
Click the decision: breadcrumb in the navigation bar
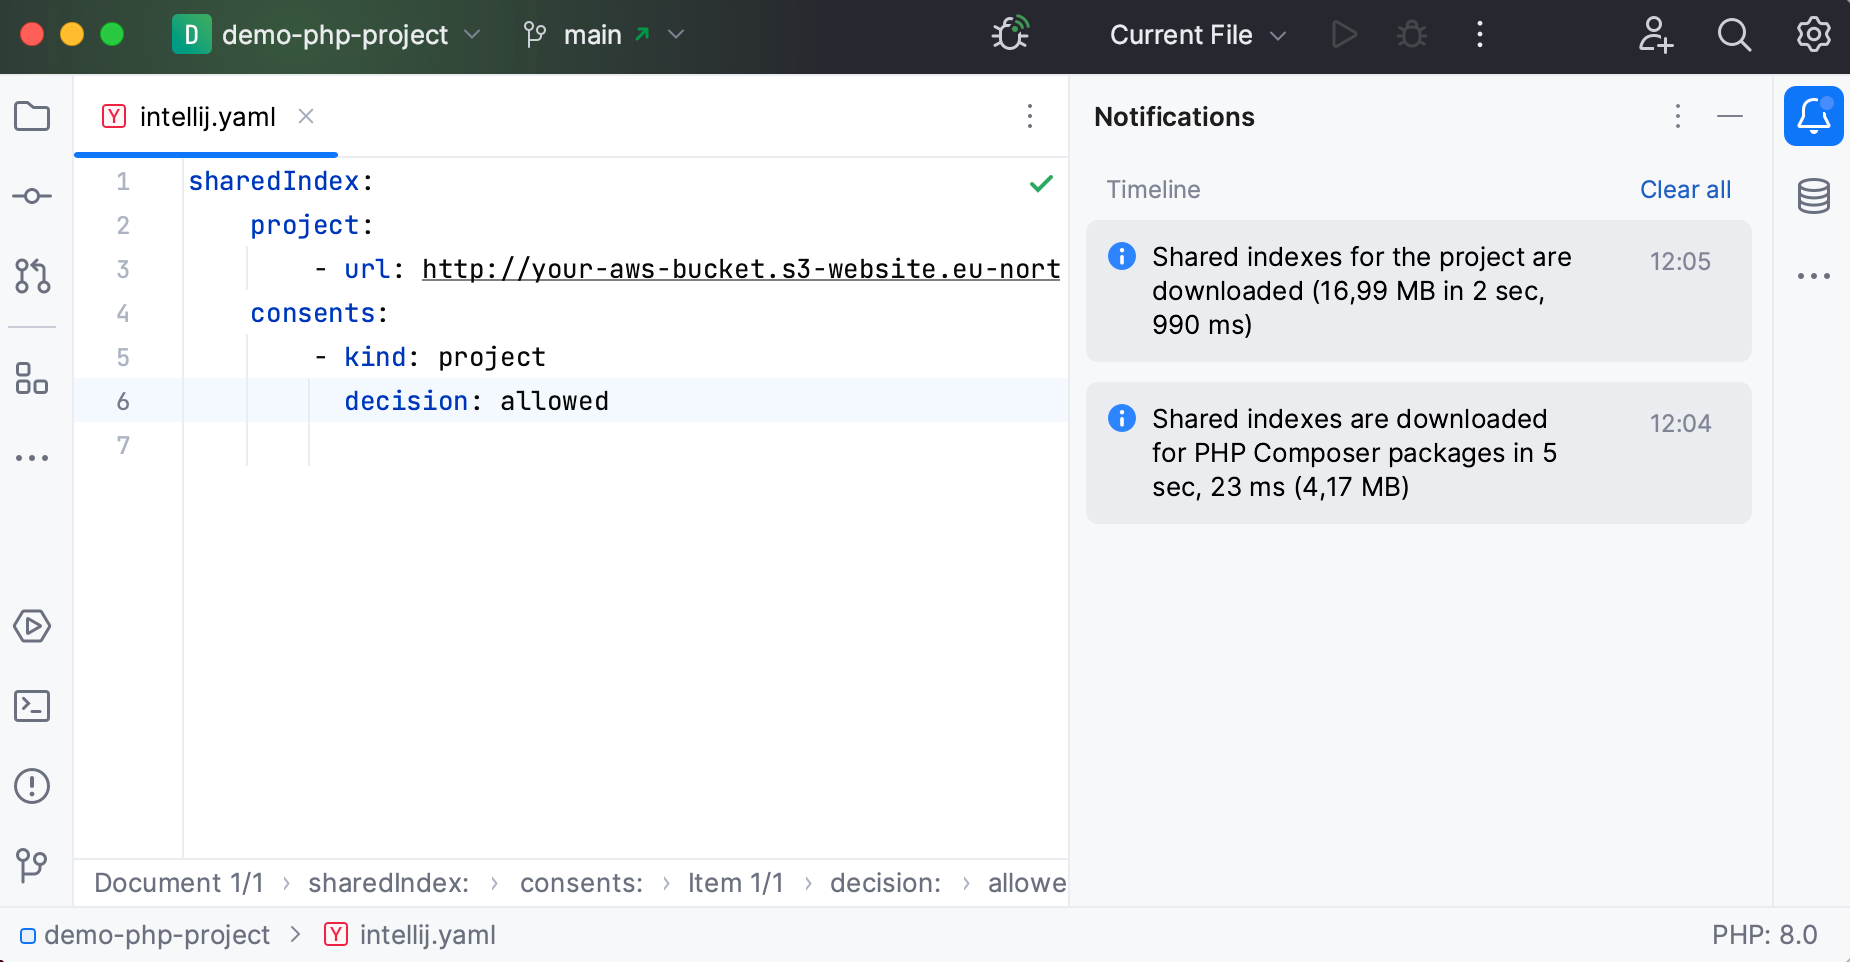885,883
